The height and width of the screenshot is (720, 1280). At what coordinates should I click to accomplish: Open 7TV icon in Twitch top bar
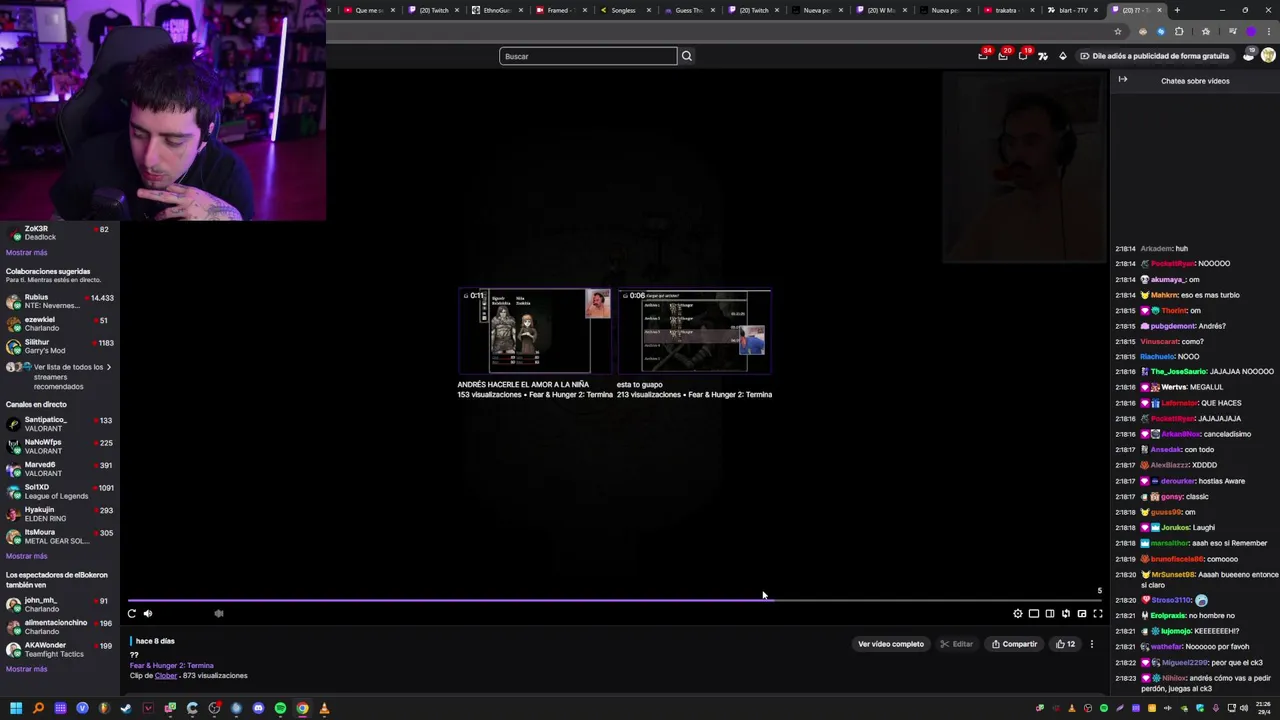pos(1043,56)
